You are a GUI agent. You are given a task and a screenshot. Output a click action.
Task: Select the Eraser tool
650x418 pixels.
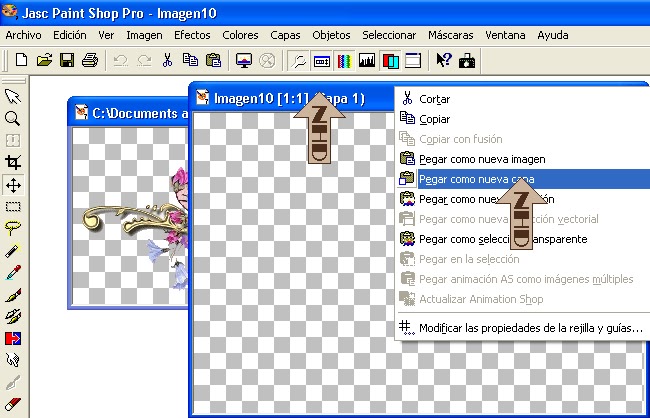(x=13, y=403)
